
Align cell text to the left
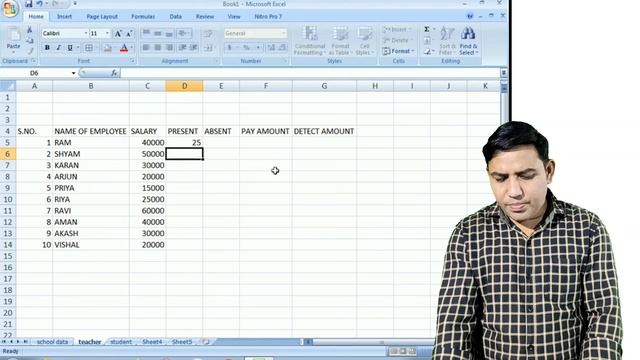pyautogui.click(x=146, y=48)
